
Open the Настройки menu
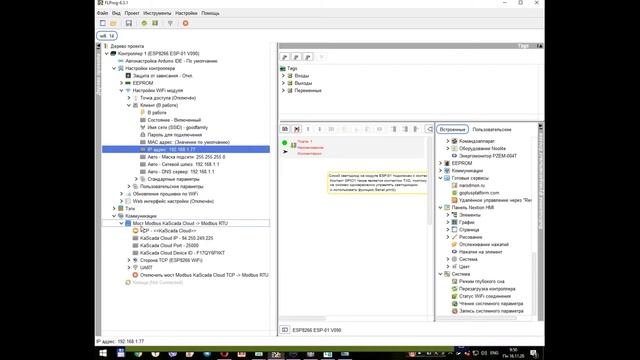coord(186,13)
